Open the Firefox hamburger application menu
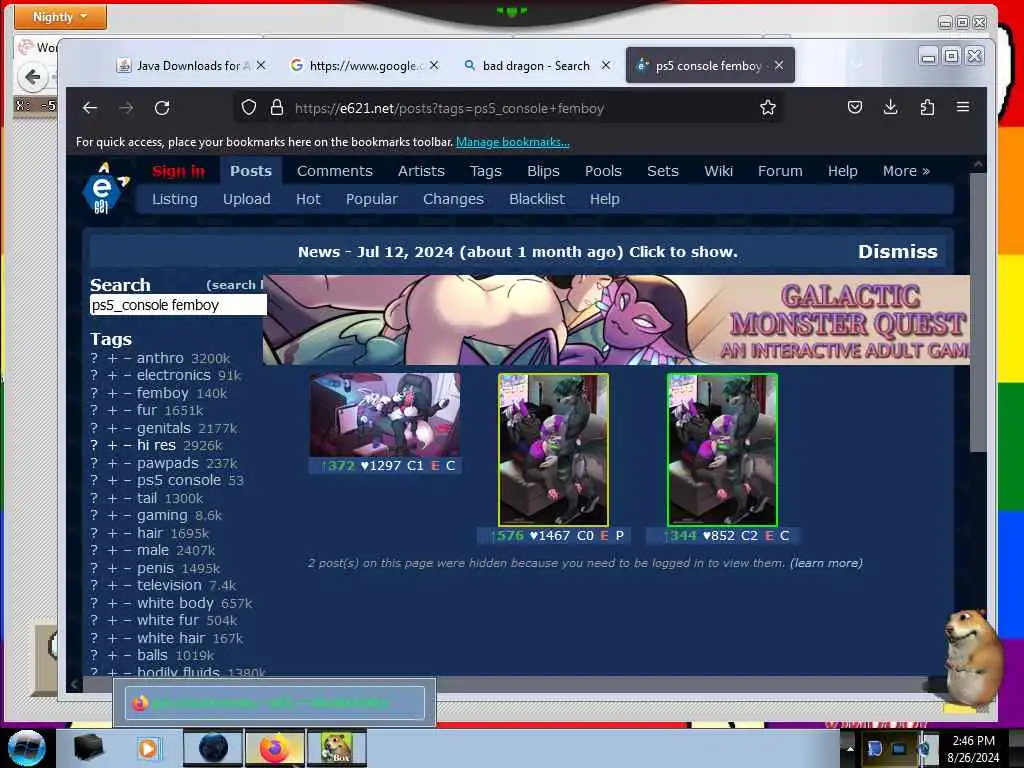Viewport: 1024px width, 768px height. (963, 107)
